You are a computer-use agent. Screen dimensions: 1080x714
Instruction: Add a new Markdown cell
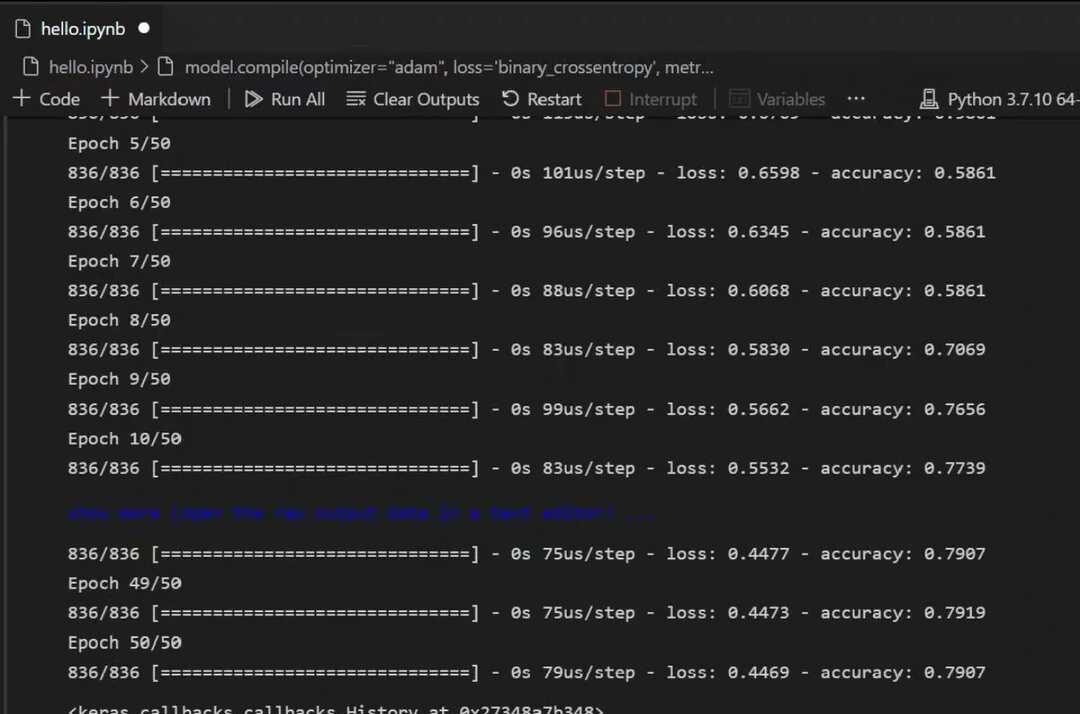[x=156, y=98]
